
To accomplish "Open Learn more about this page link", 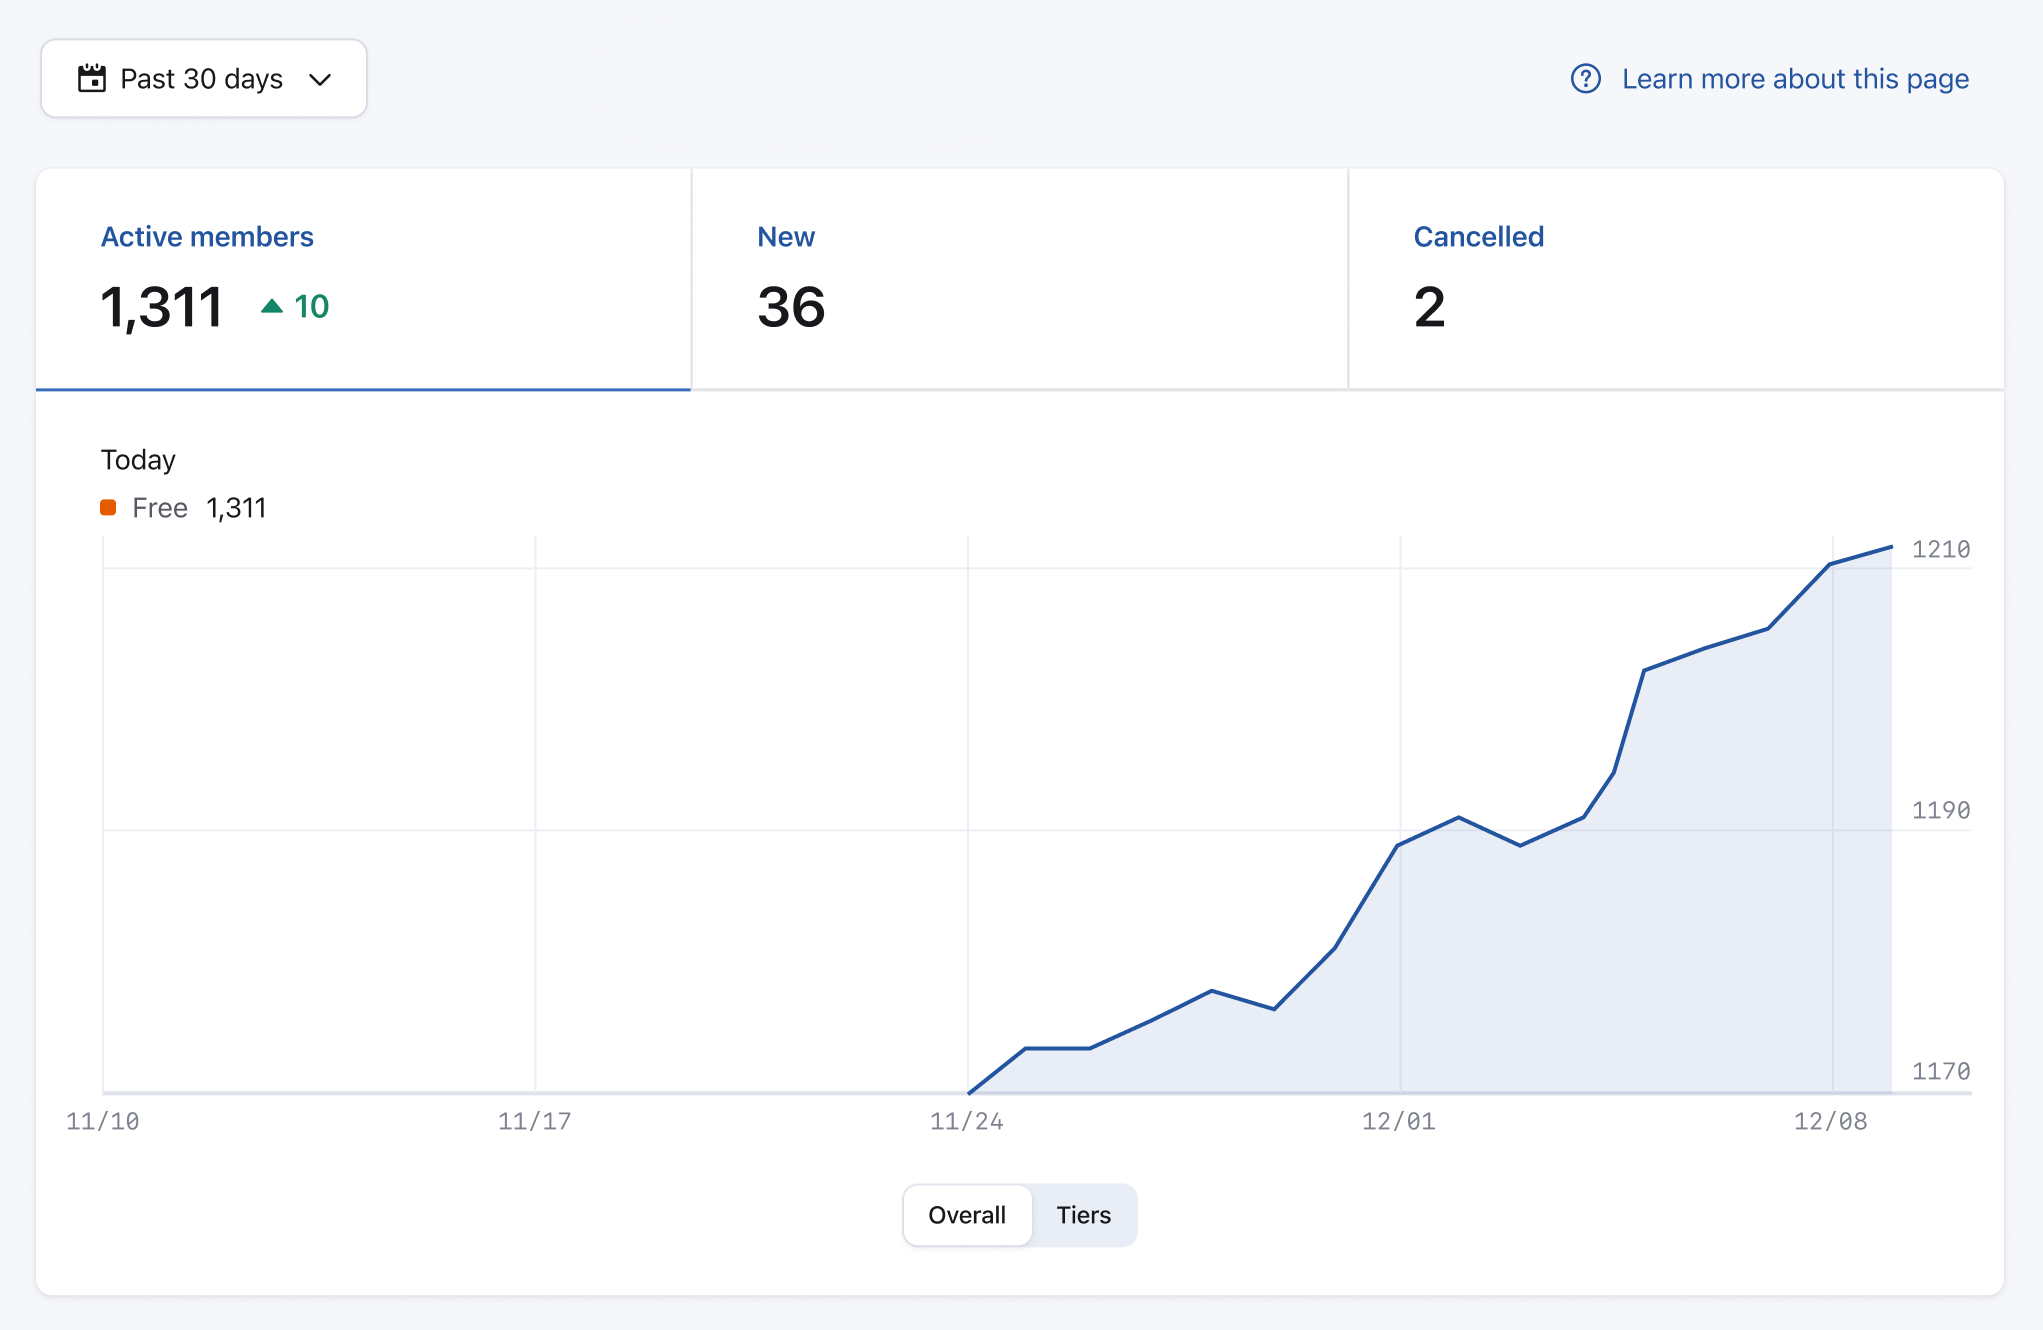I will pyautogui.click(x=1794, y=79).
